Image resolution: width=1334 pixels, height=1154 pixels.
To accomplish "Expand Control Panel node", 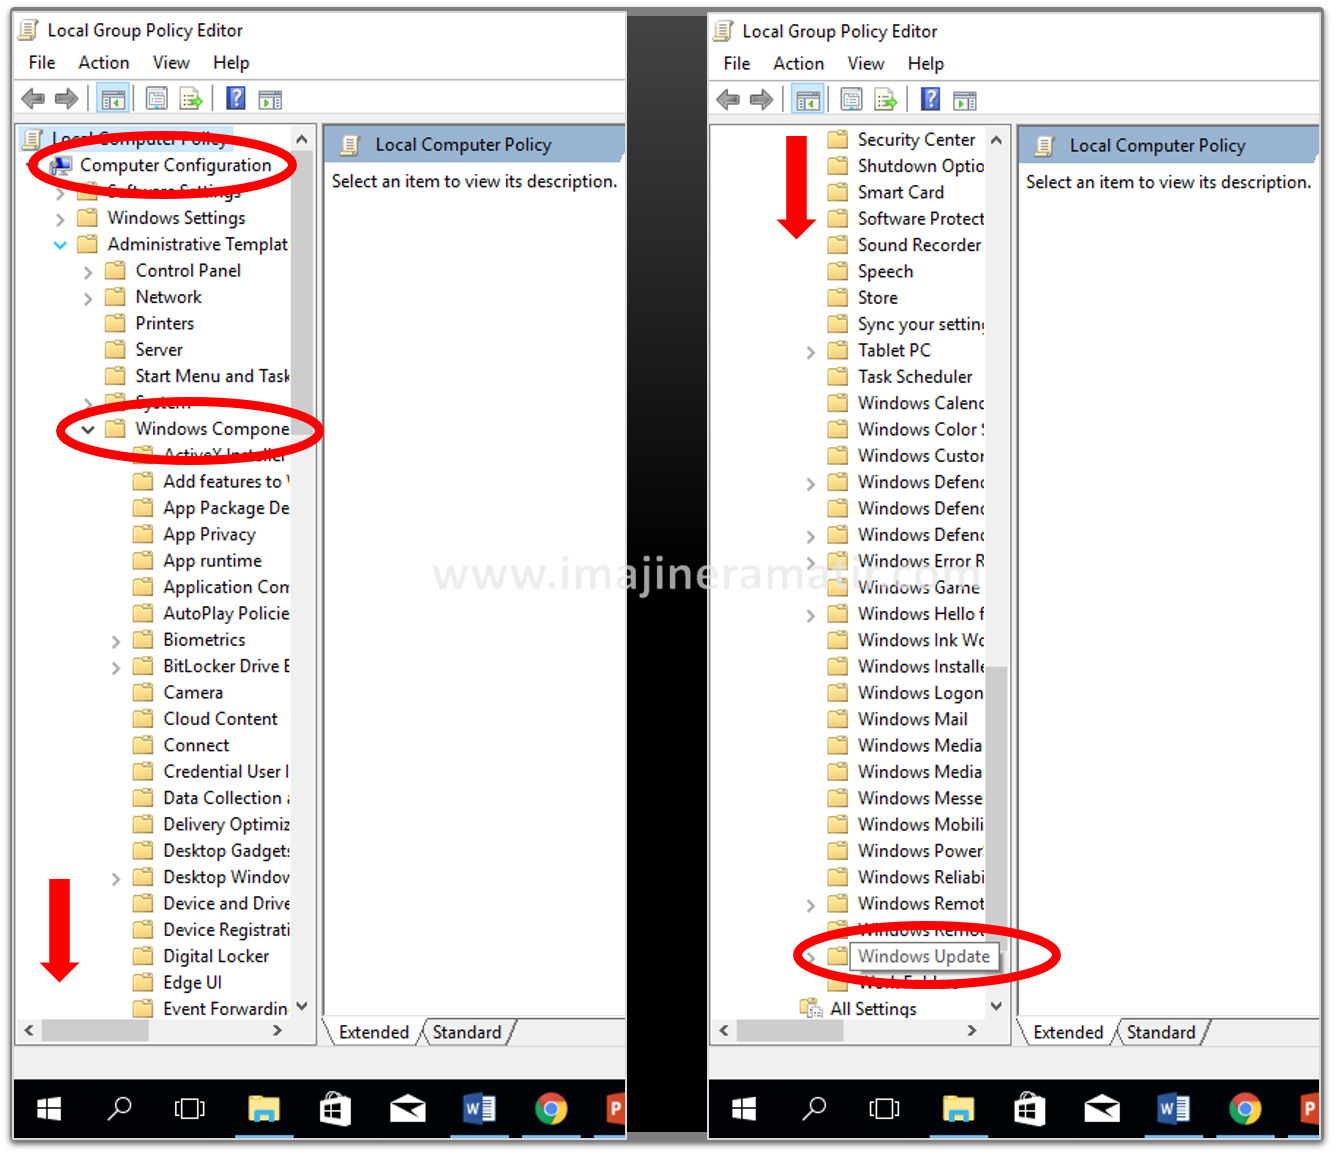I will [88, 272].
